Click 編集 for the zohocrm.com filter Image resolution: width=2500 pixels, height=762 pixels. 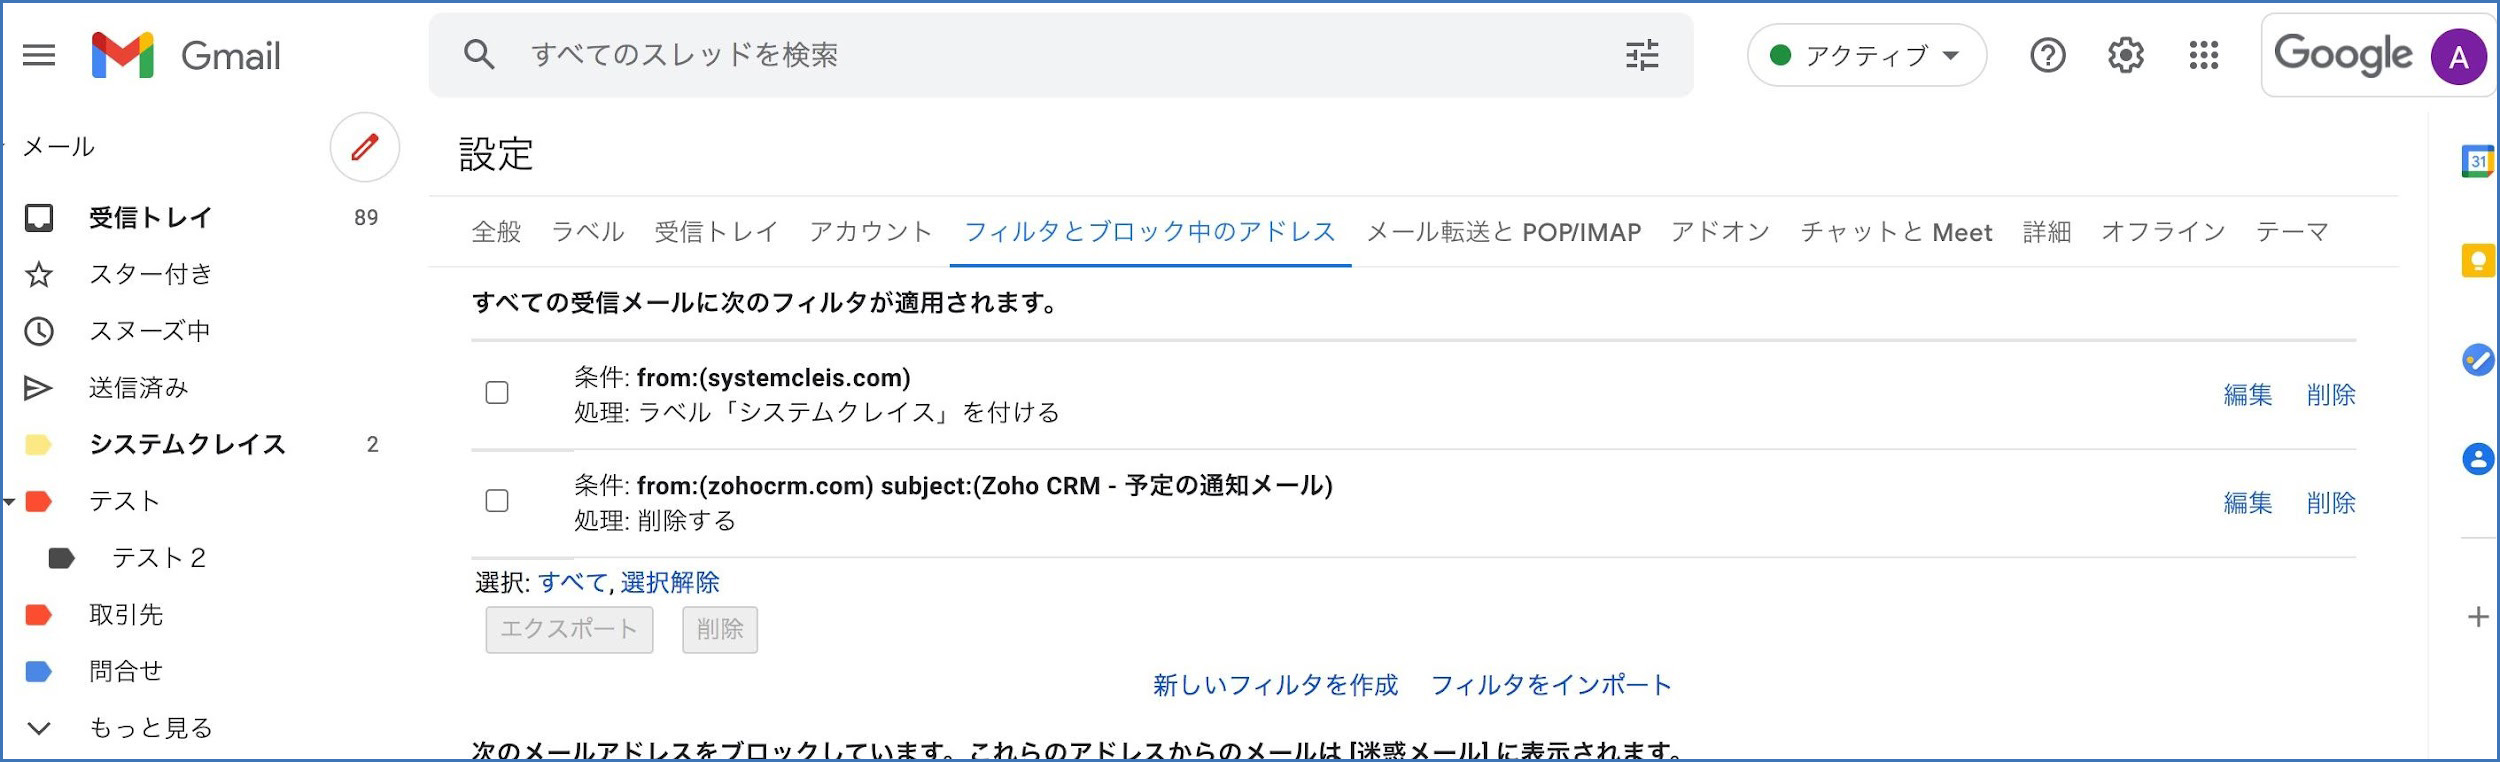coord(2248,503)
